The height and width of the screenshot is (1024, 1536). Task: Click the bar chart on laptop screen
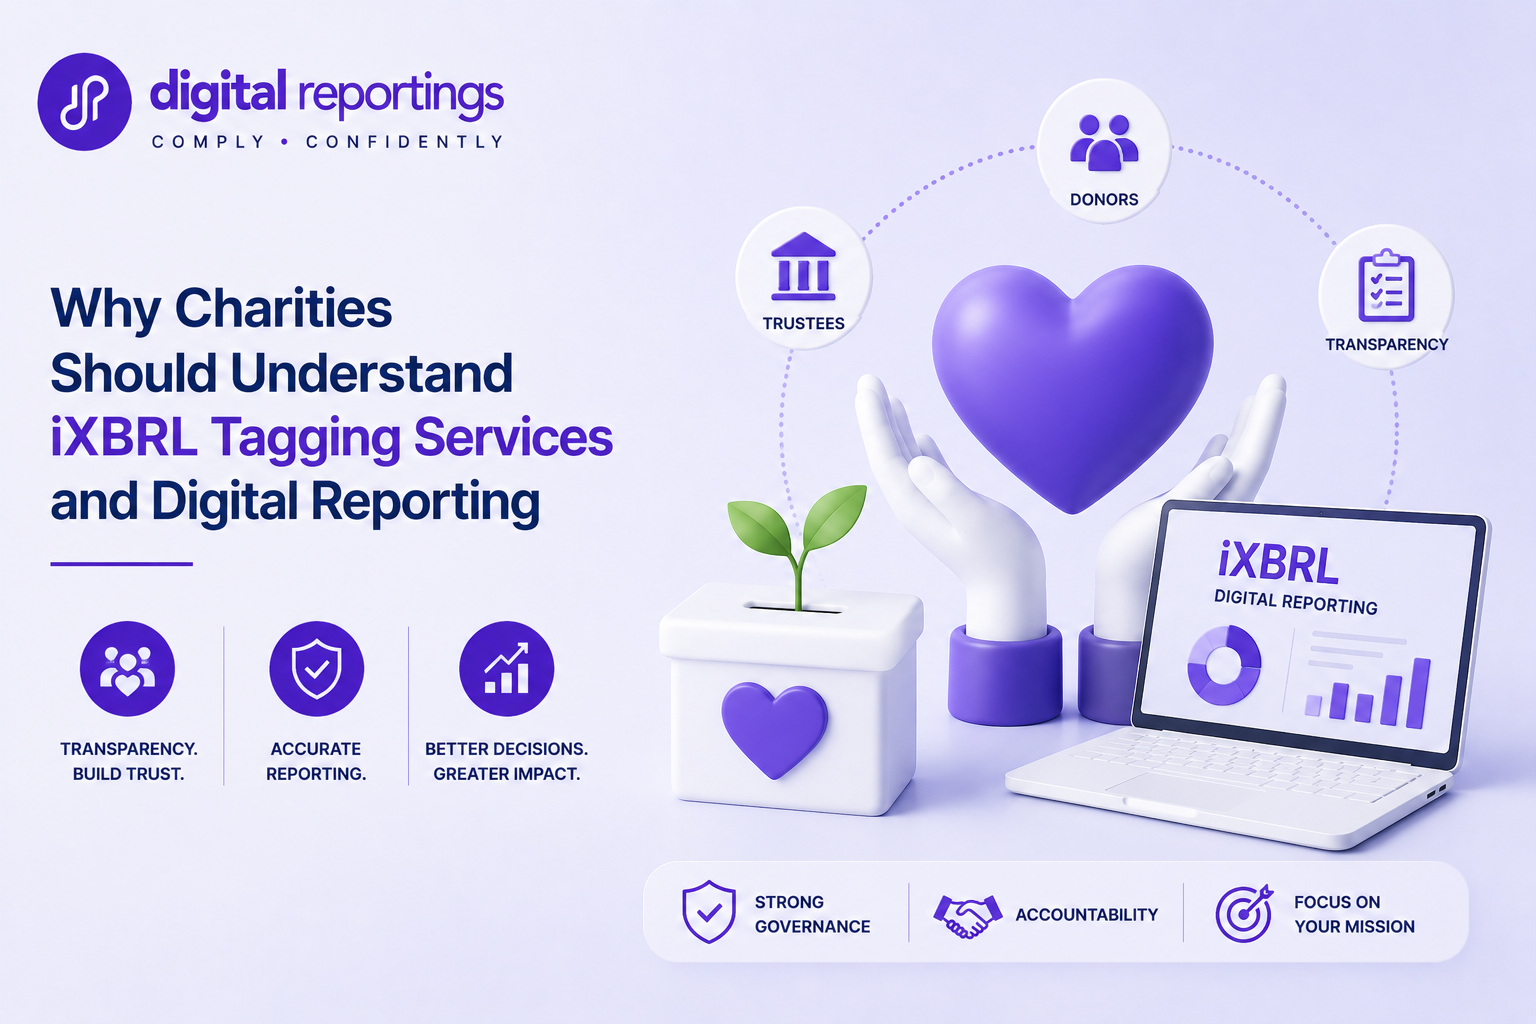pyautogui.click(x=1368, y=692)
